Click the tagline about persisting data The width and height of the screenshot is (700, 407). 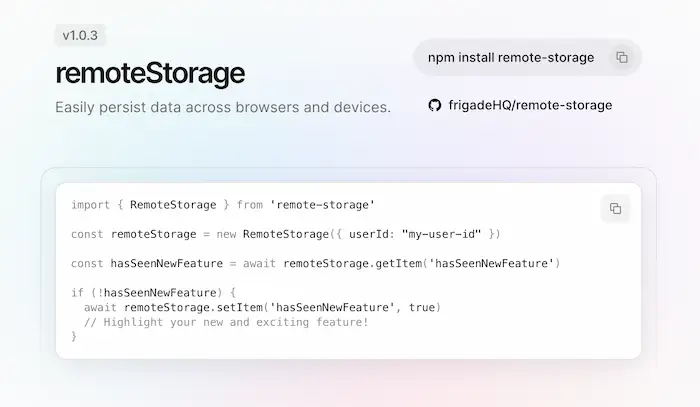223,108
